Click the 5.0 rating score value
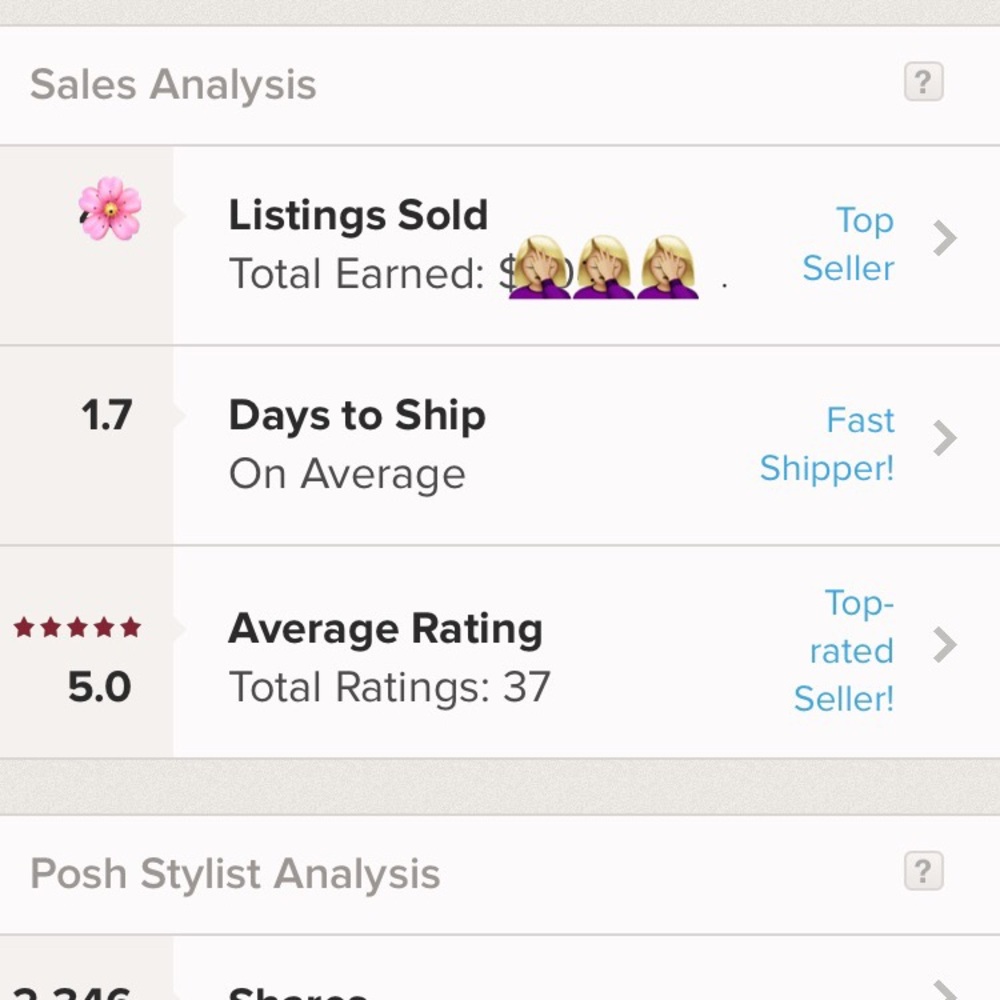1000x1000 pixels. pos(99,687)
